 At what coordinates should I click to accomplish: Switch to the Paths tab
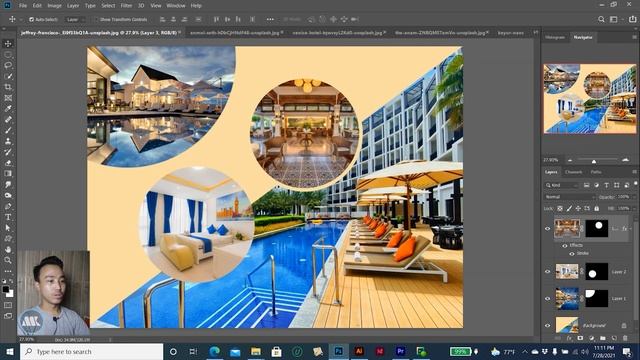(x=596, y=172)
